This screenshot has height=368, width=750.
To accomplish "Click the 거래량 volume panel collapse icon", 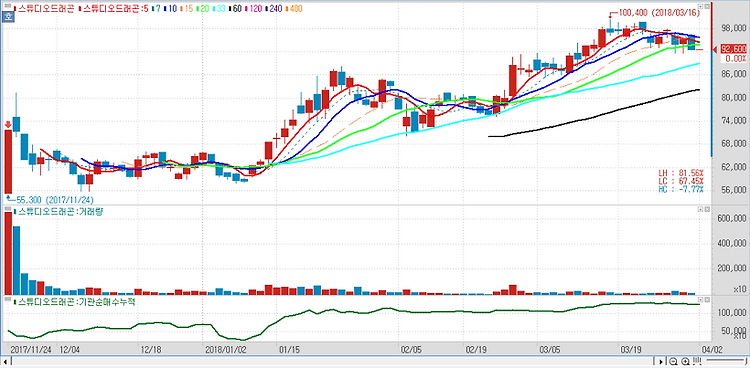I will coord(701,210).
